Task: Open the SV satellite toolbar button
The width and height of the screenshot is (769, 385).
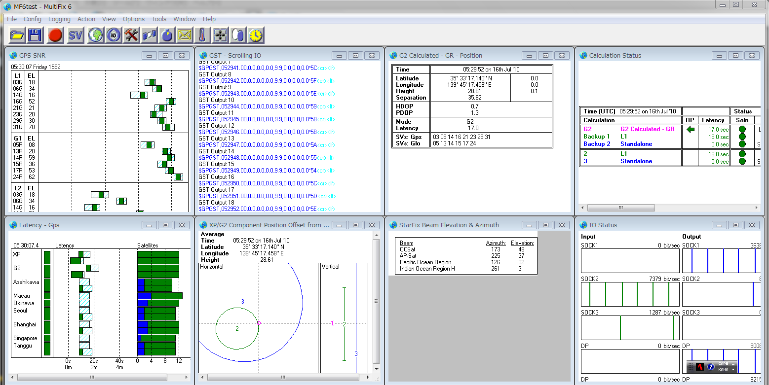Action: click(x=75, y=35)
